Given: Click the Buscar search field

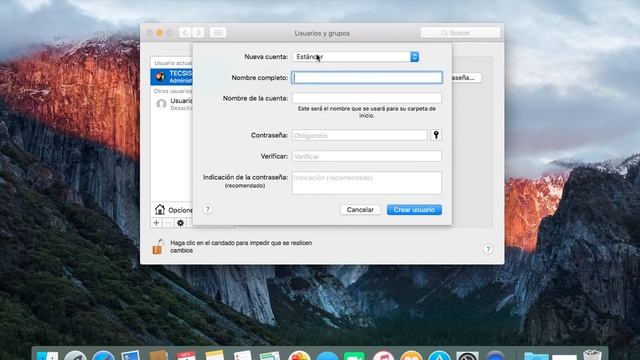Looking at the screenshot, I should (460, 33).
